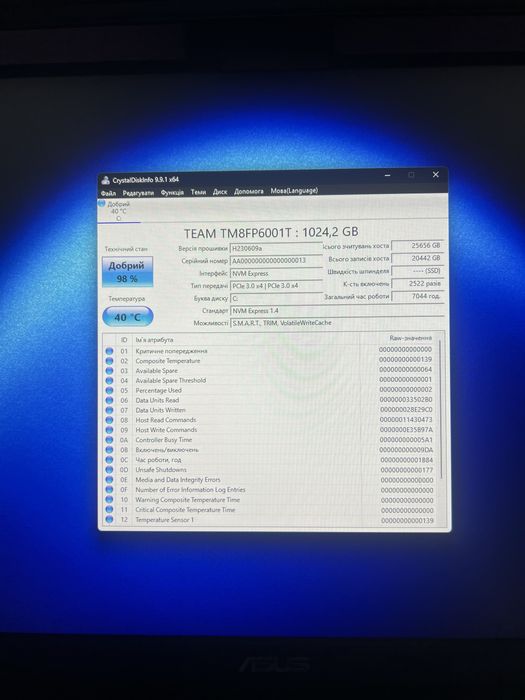Open the Редагувати menu
Screen dimensions: 525x700
tap(138, 193)
